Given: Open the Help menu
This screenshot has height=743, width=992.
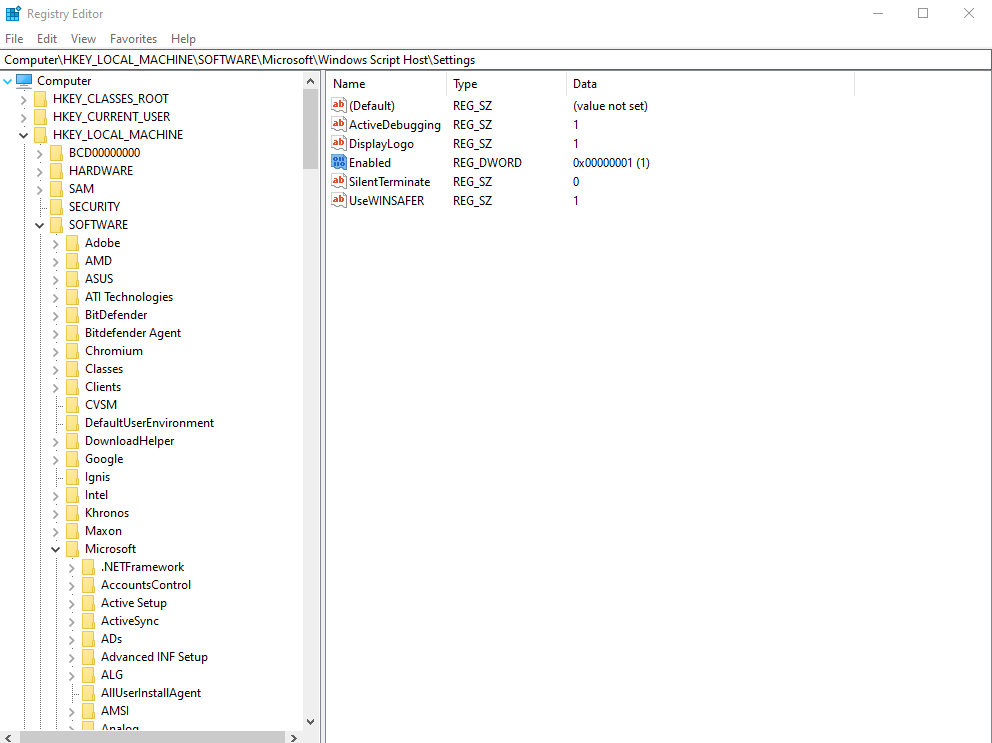Looking at the screenshot, I should (x=183, y=39).
